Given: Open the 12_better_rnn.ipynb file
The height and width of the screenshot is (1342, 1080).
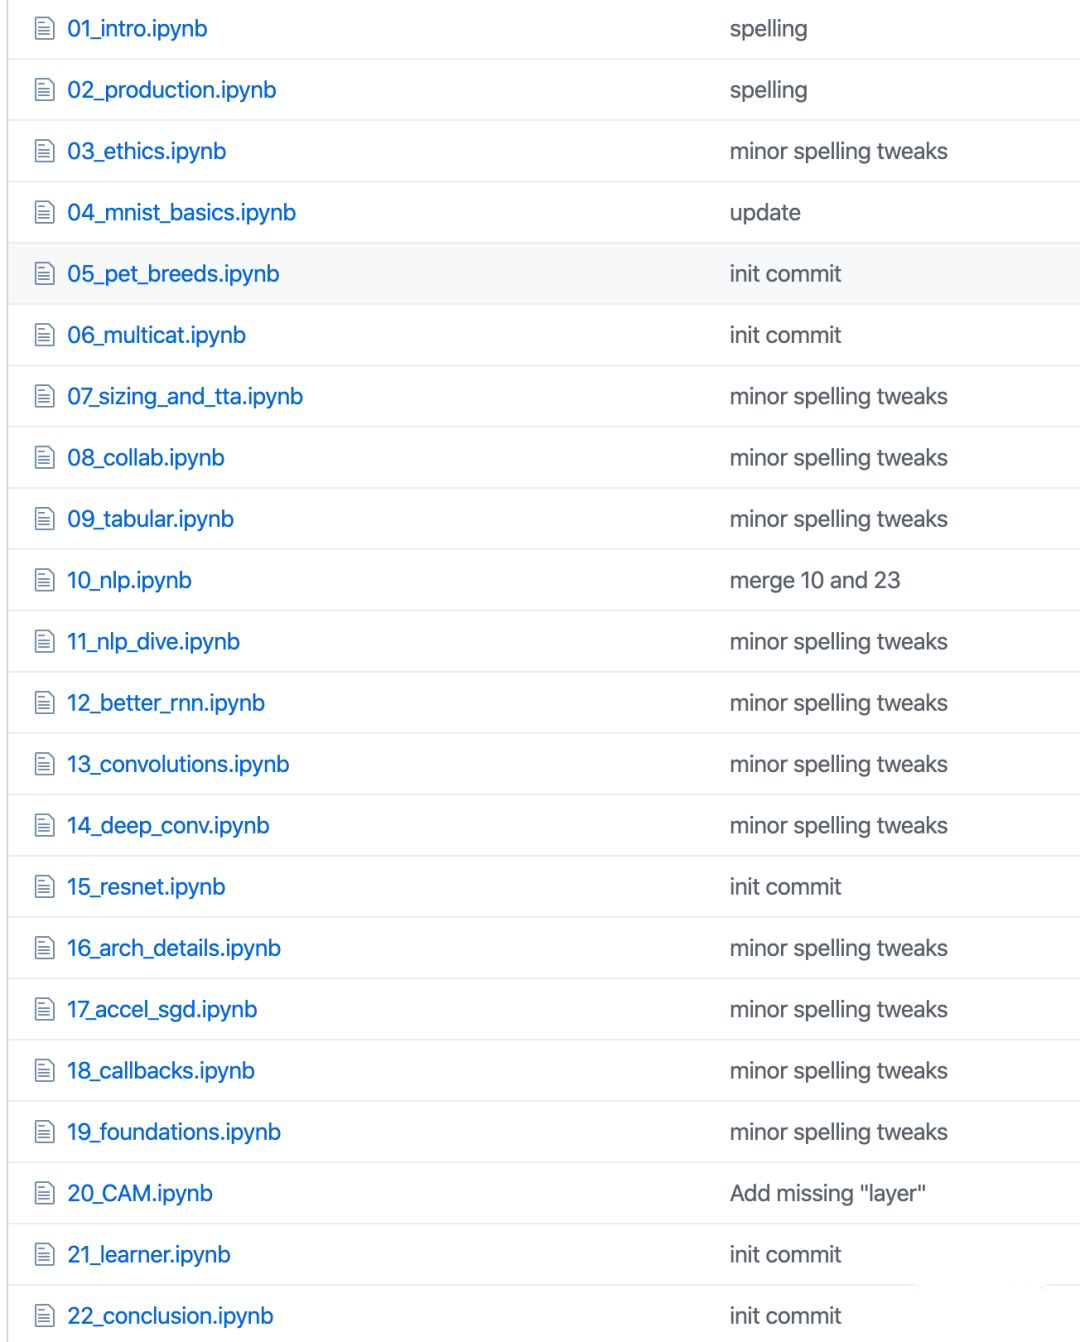Looking at the screenshot, I should tap(166, 703).
